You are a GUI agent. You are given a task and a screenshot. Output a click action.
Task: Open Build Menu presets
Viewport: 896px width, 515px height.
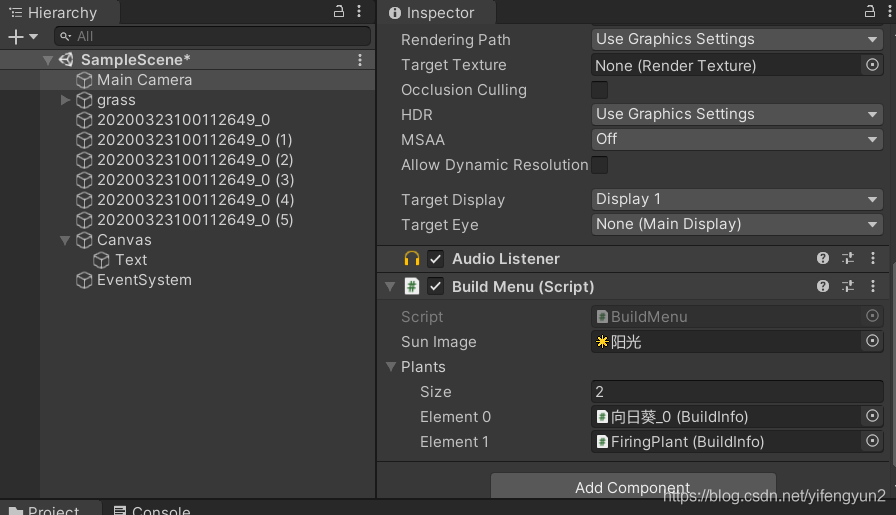[848, 286]
